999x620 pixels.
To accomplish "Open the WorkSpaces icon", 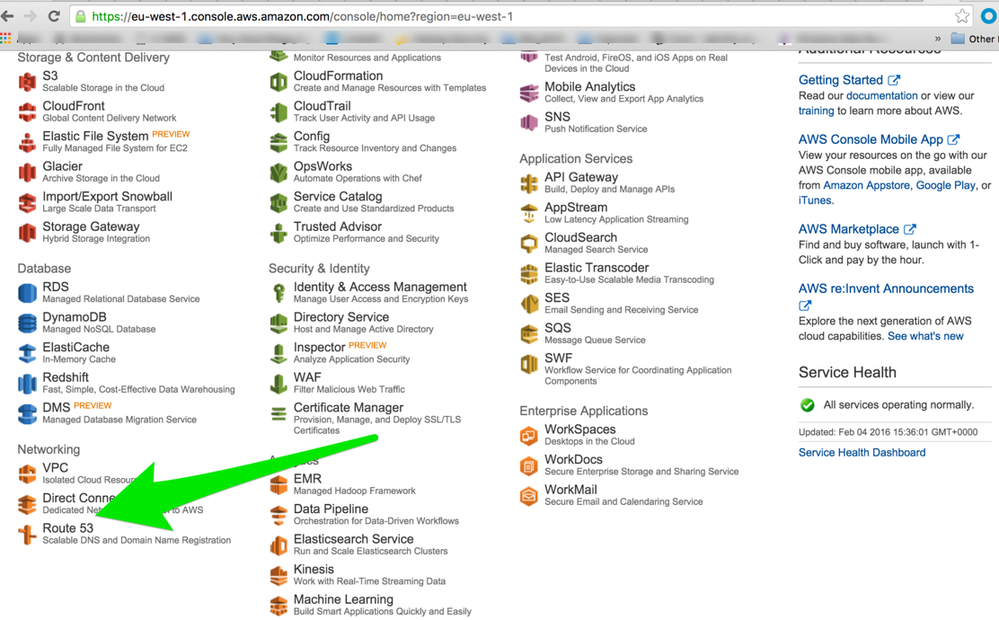I will click(x=529, y=435).
